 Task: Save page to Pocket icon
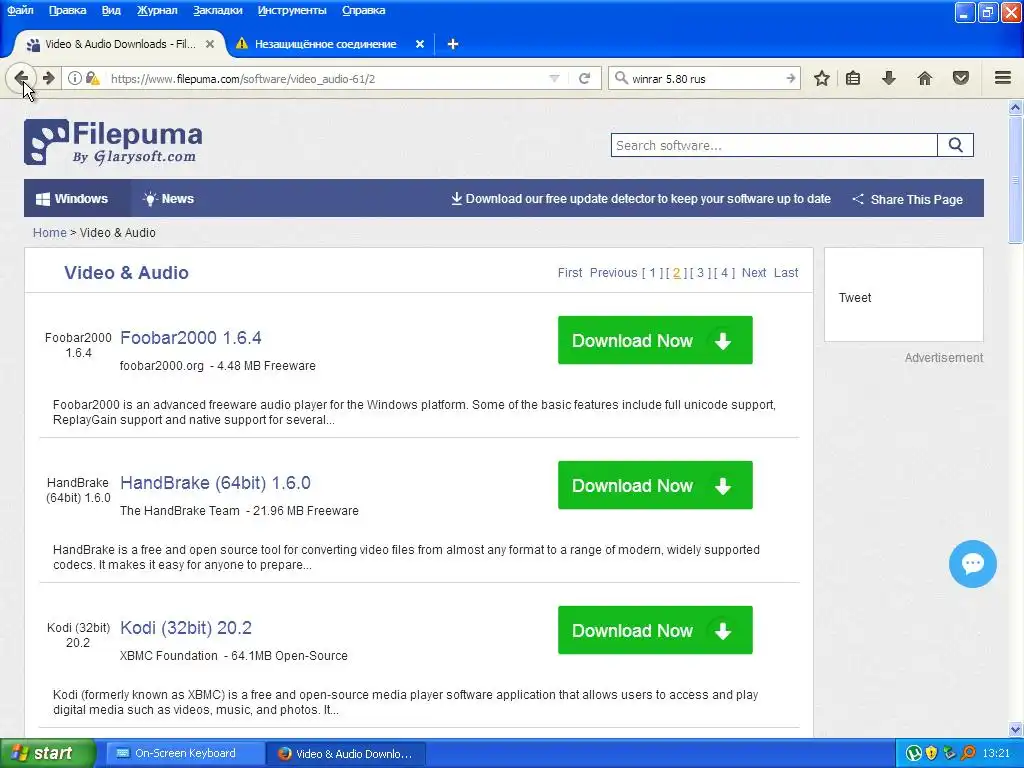click(x=961, y=78)
